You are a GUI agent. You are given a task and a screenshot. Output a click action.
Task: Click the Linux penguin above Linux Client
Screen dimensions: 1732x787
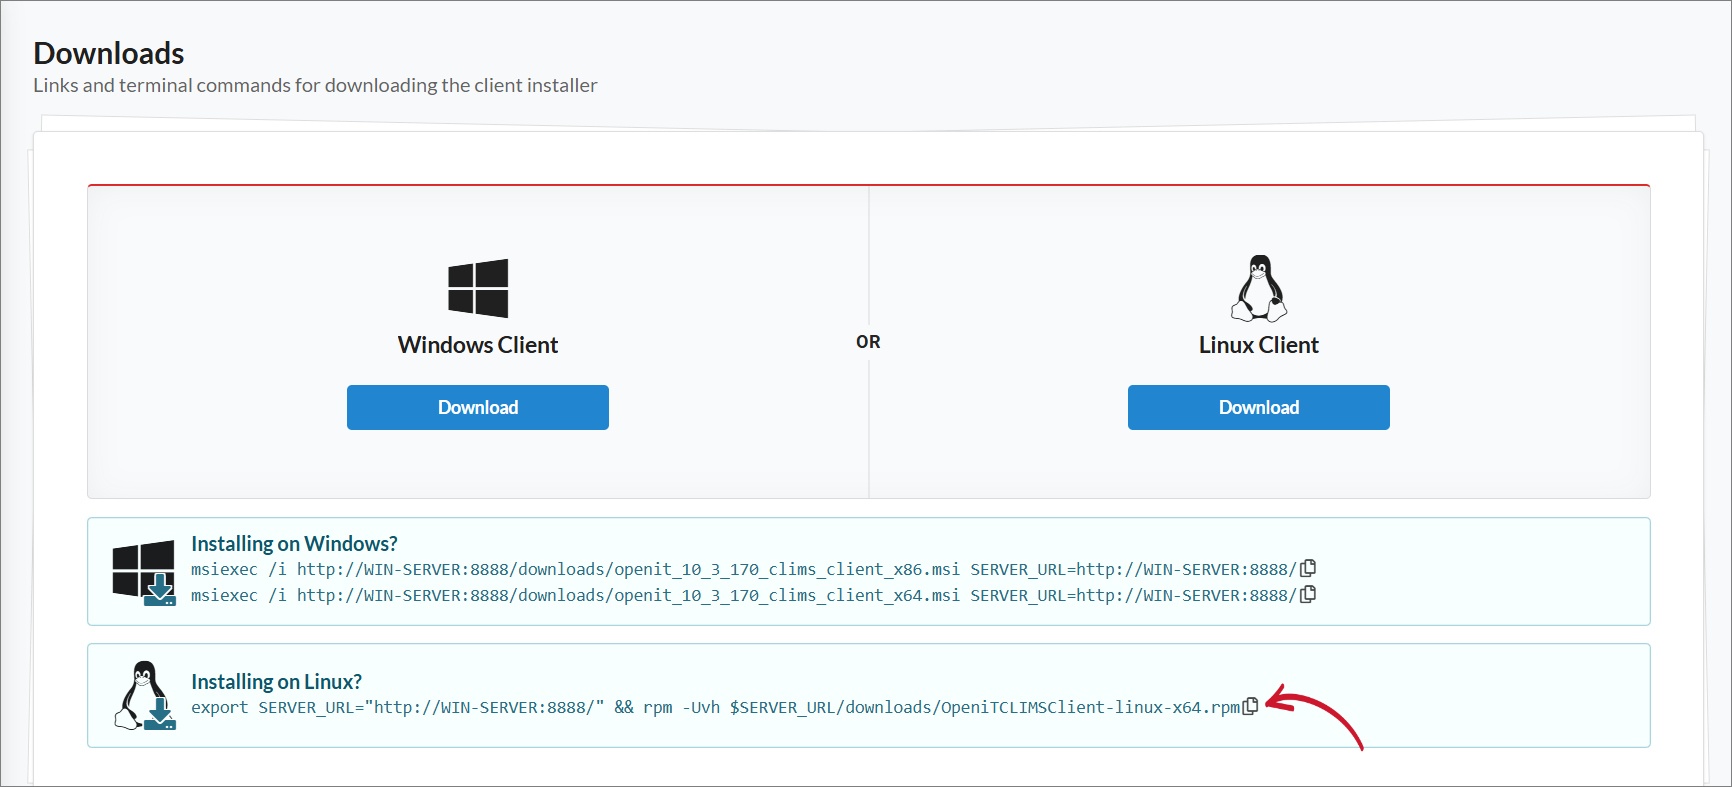click(1259, 288)
